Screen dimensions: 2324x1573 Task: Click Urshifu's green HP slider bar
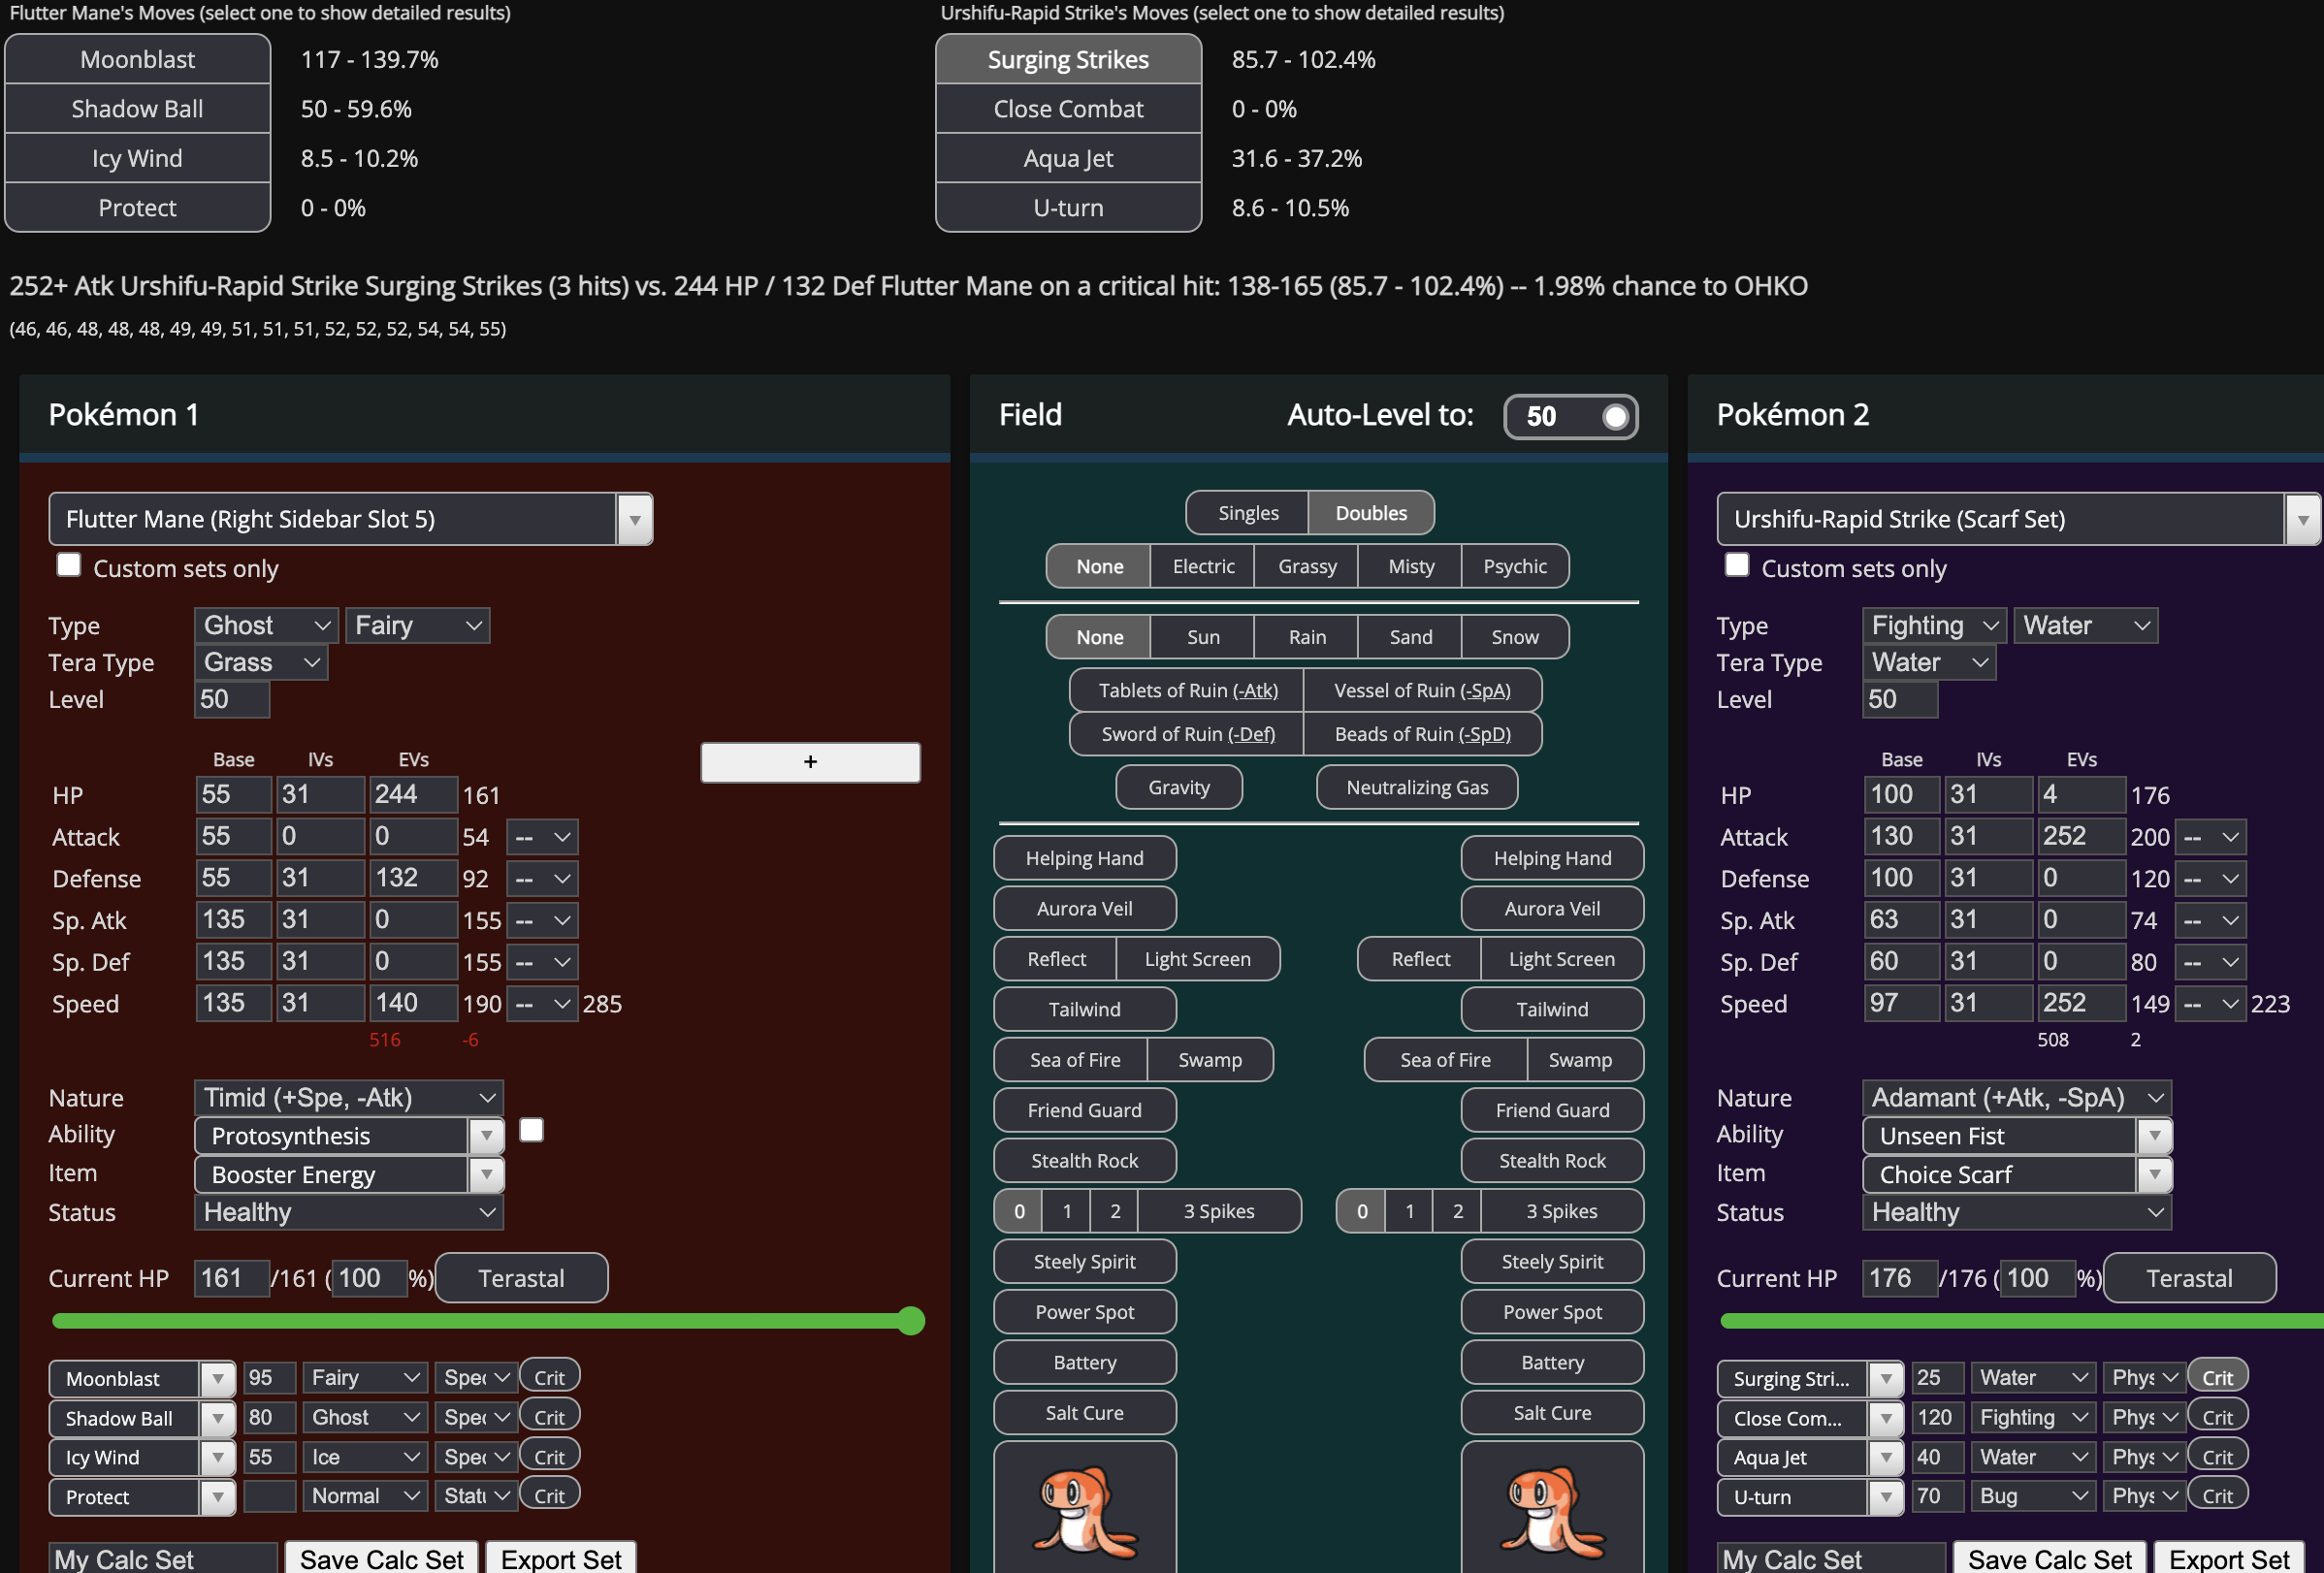pos(2021,1321)
